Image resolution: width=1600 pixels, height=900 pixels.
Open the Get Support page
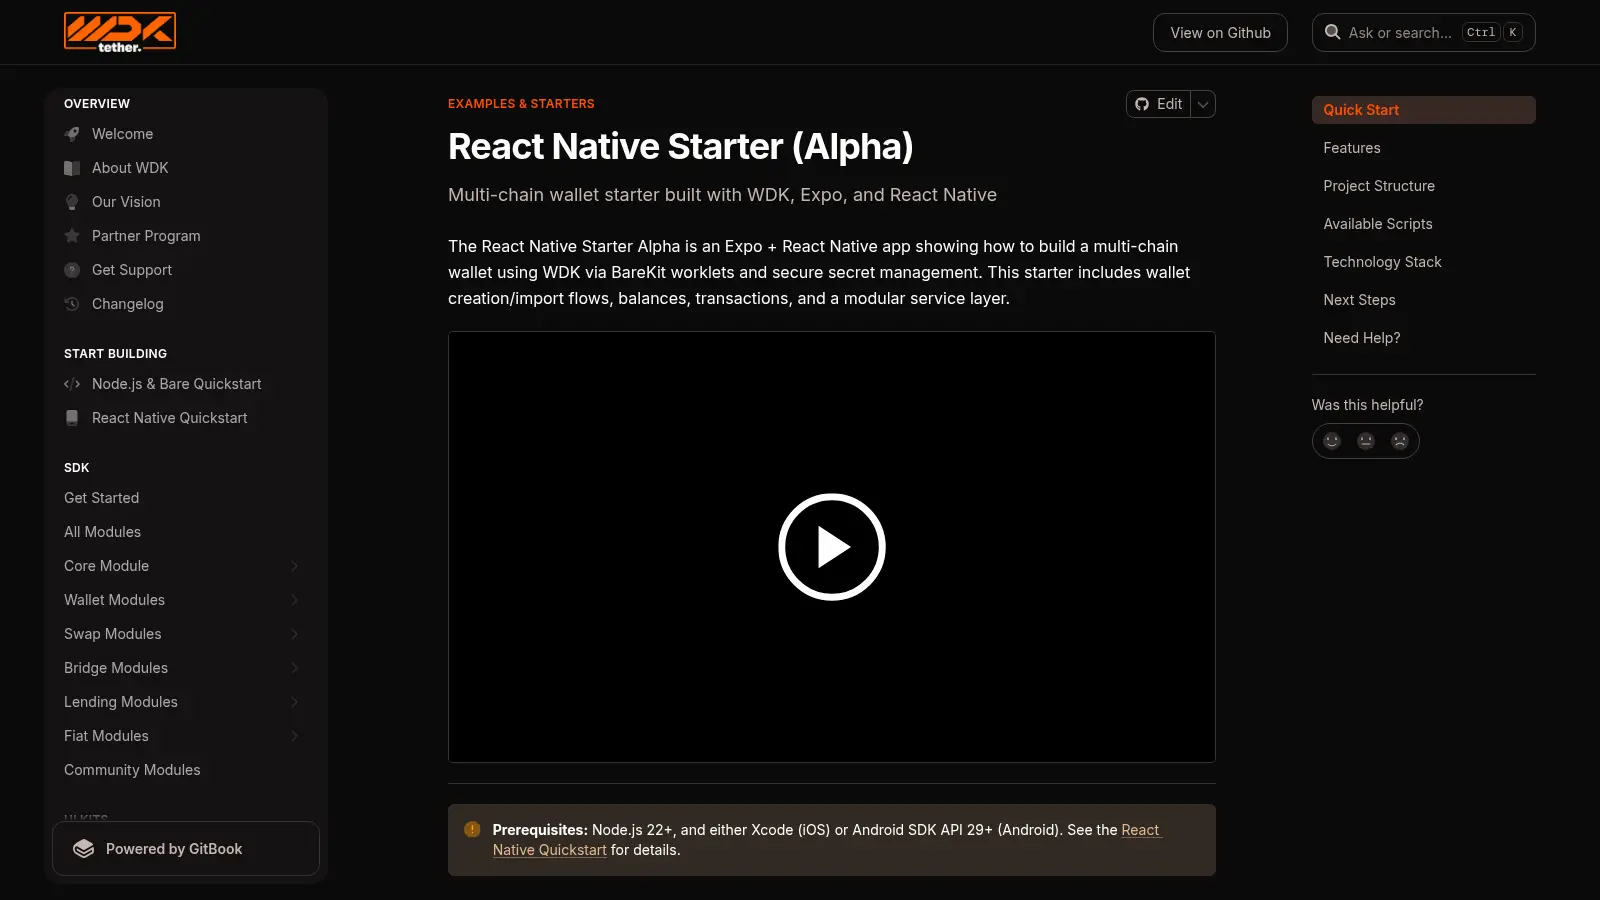pyautogui.click(x=182, y=270)
